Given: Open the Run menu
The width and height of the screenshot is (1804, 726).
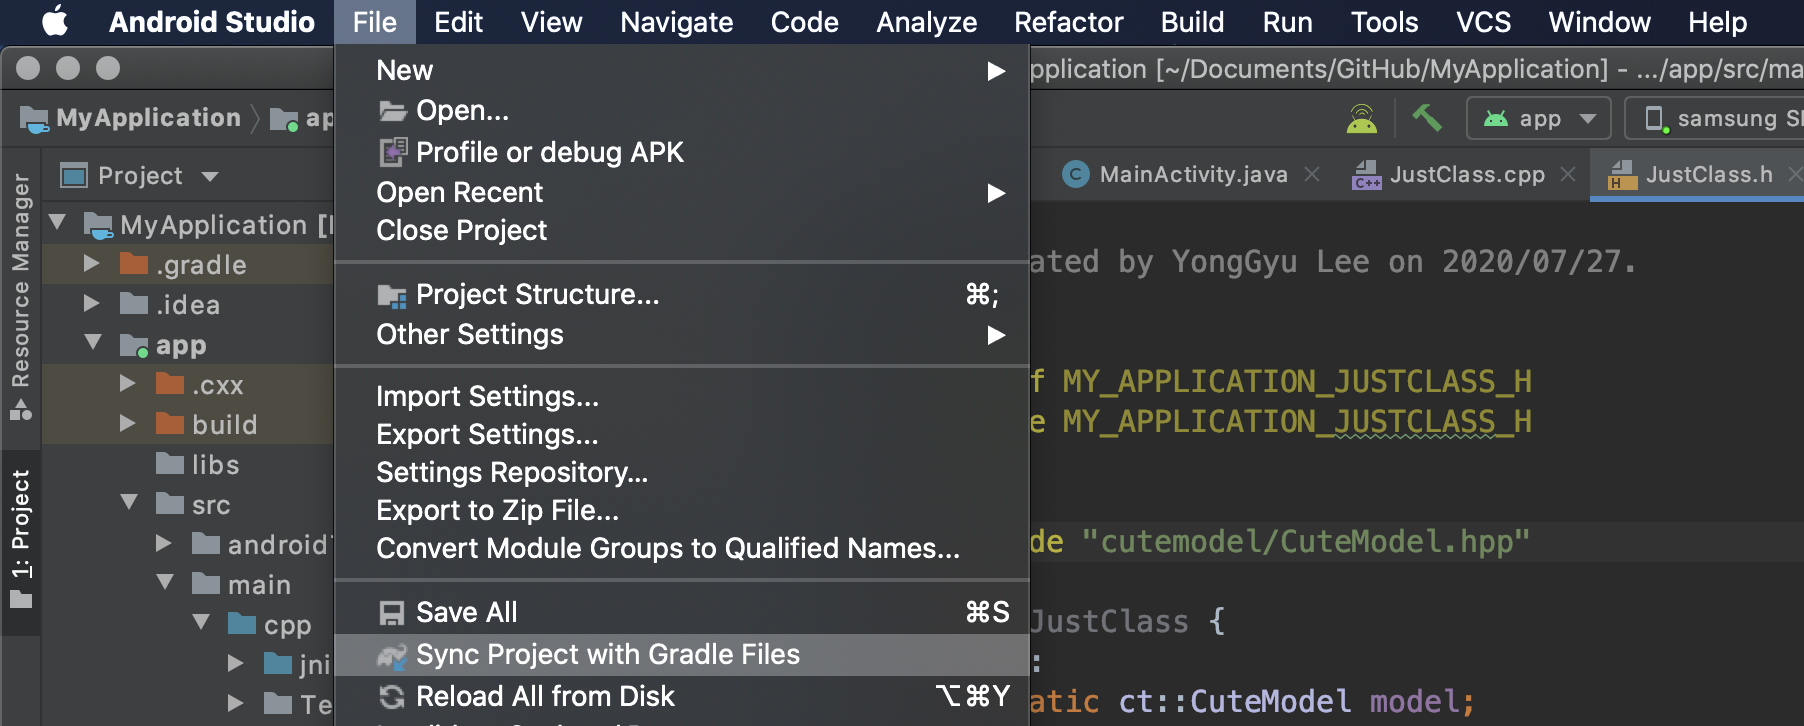Looking at the screenshot, I should 1287,22.
